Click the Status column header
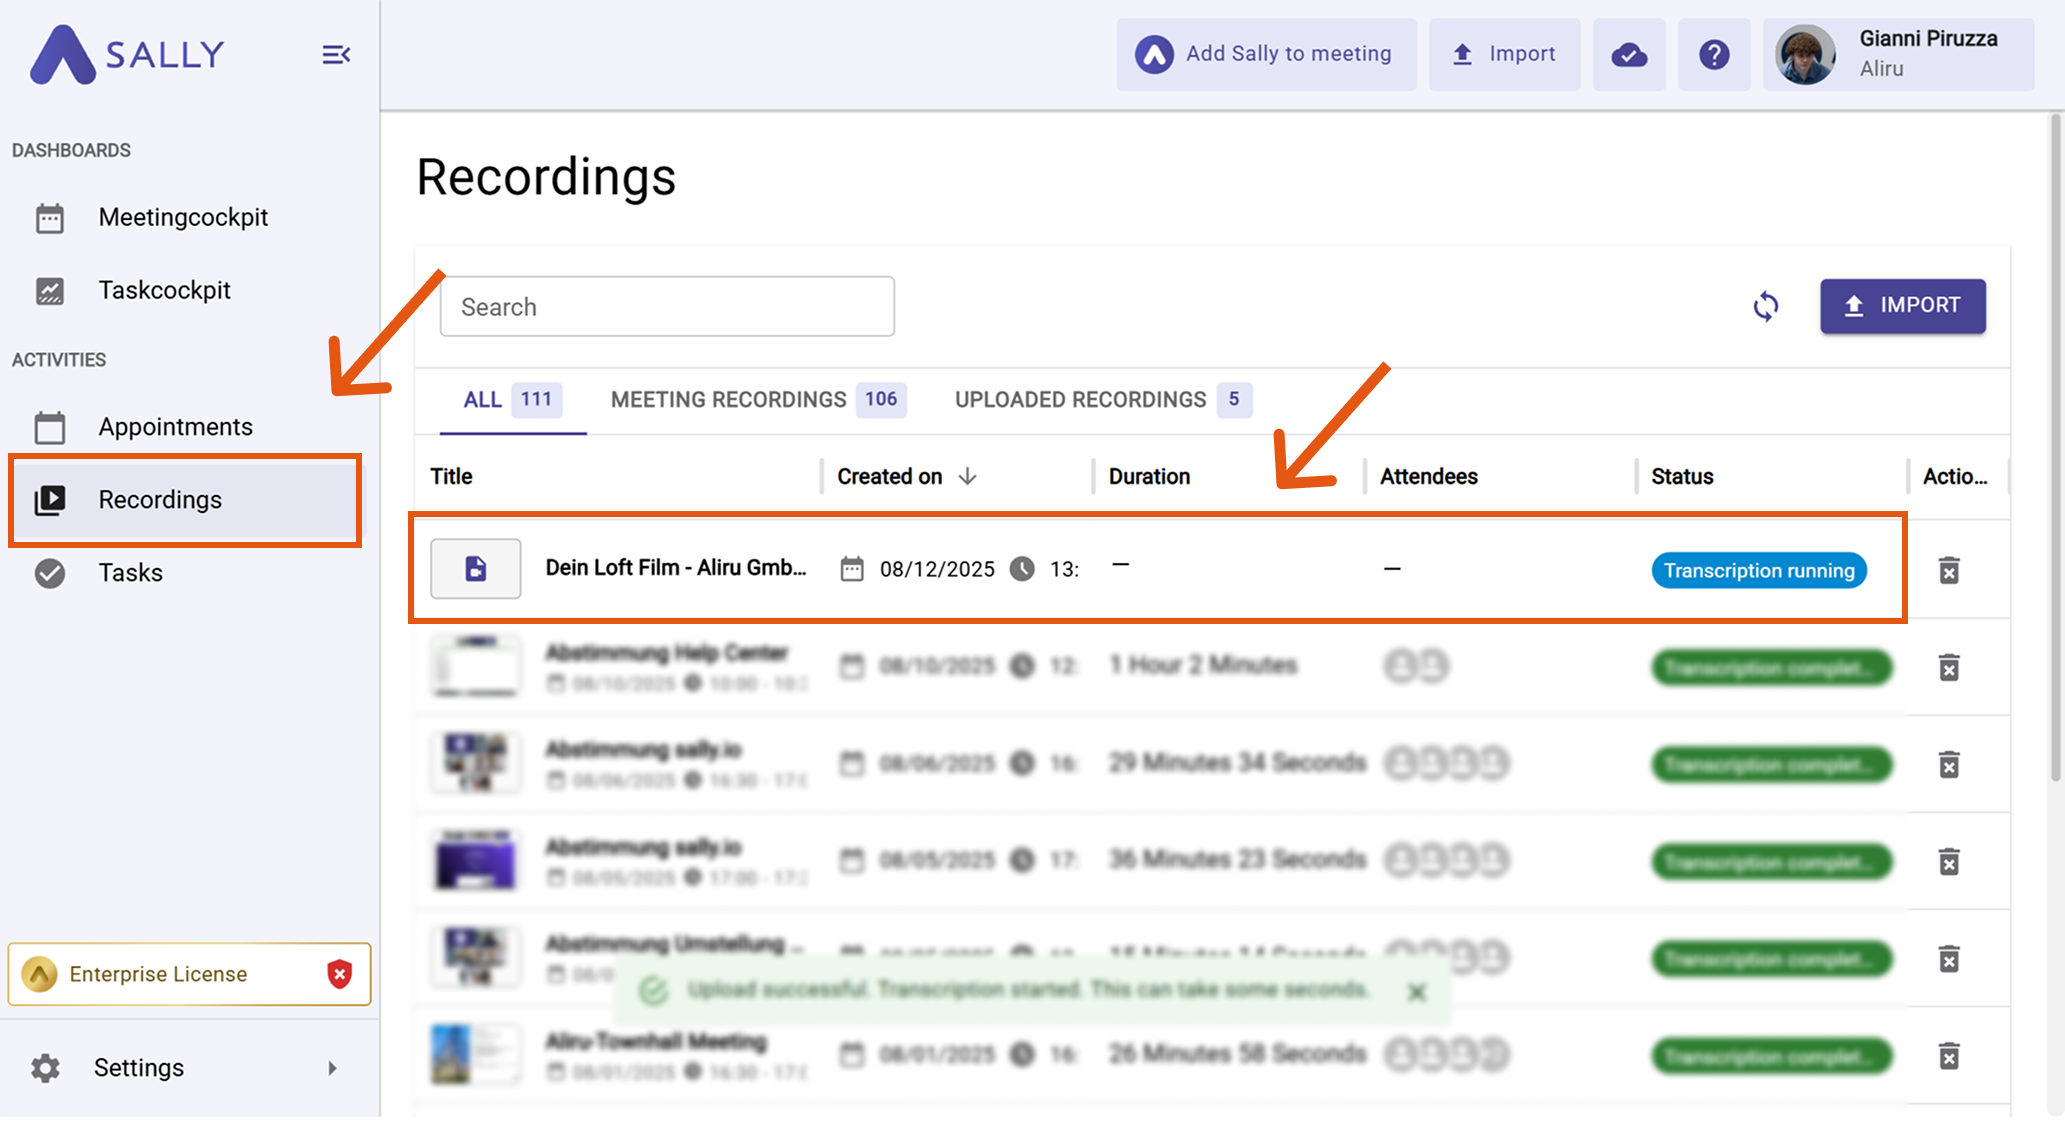 point(1682,477)
